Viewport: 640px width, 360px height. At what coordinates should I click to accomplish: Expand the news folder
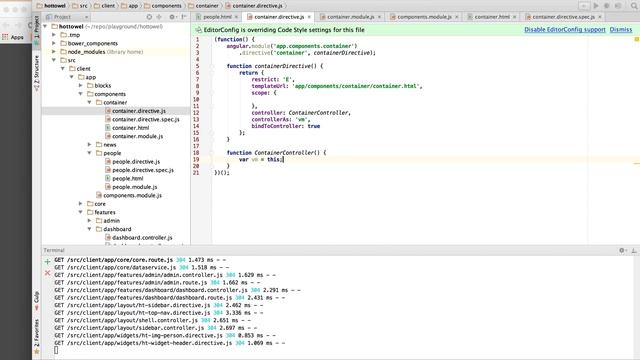pos(90,144)
